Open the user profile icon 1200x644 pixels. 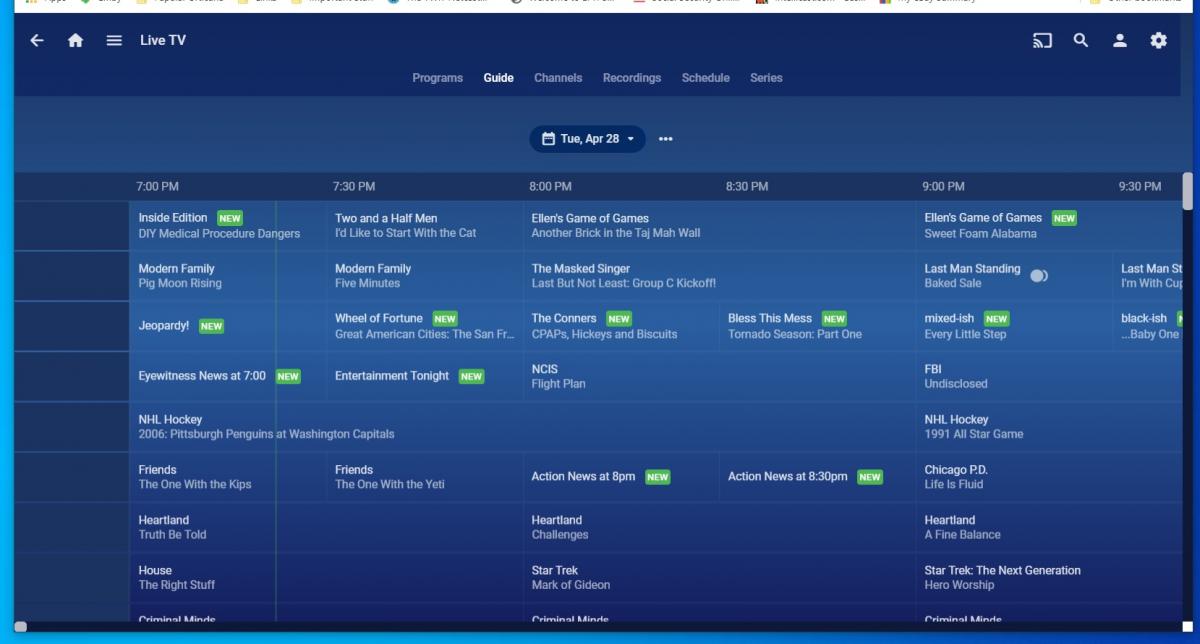pyautogui.click(x=1120, y=40)
